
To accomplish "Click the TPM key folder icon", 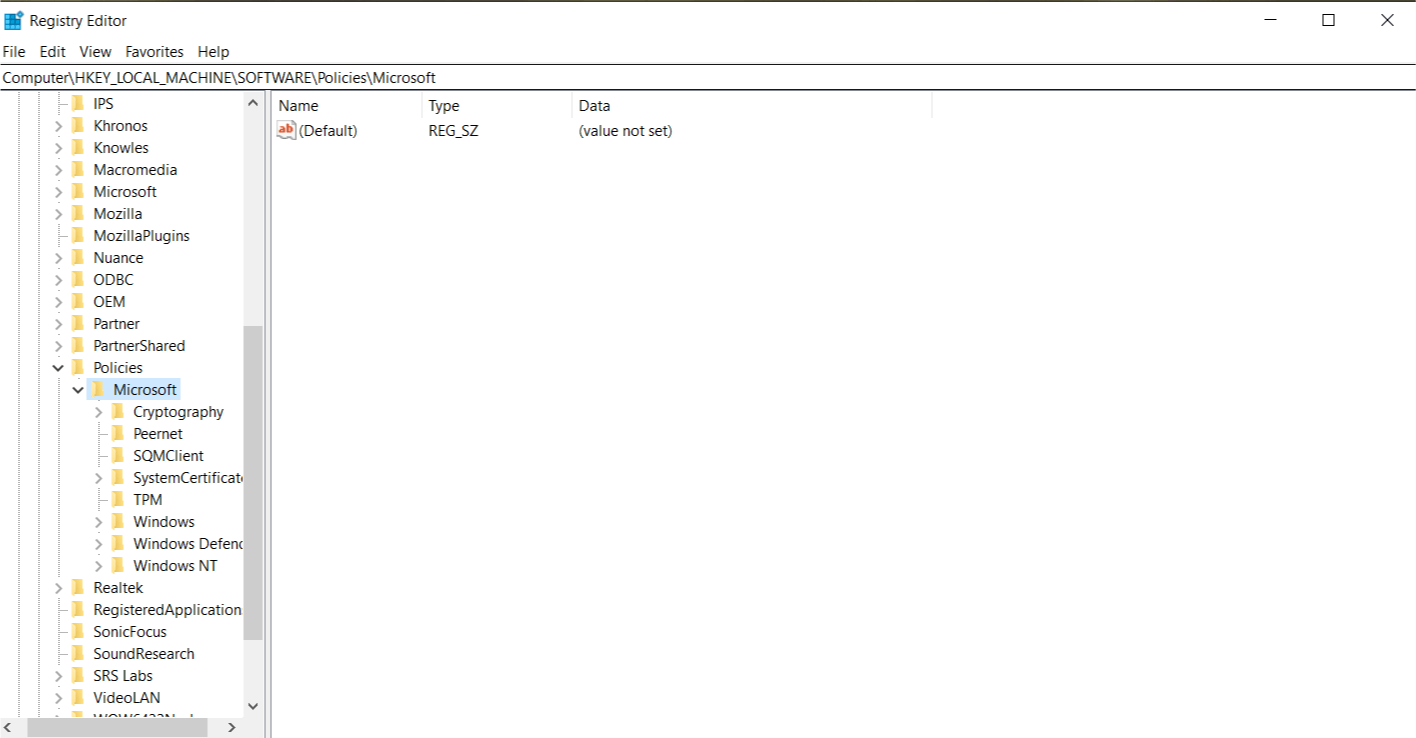I will coord(117,500).
